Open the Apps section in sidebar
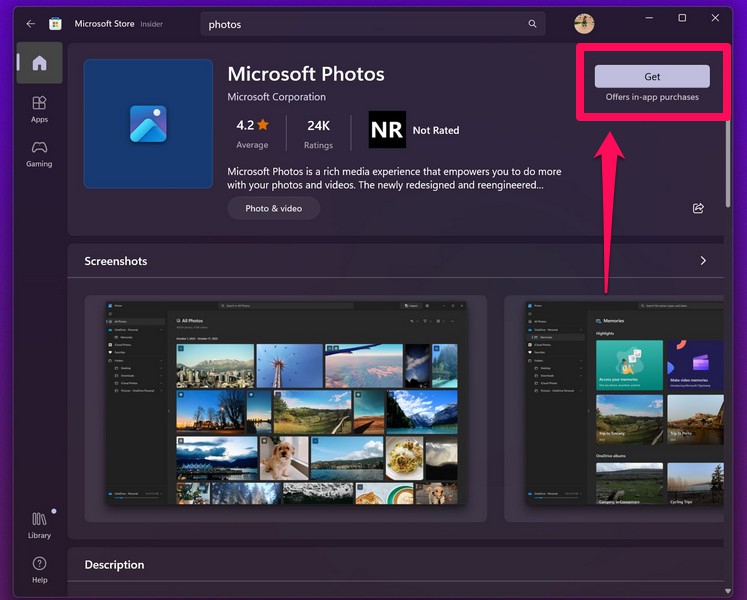 pos(39,109)
